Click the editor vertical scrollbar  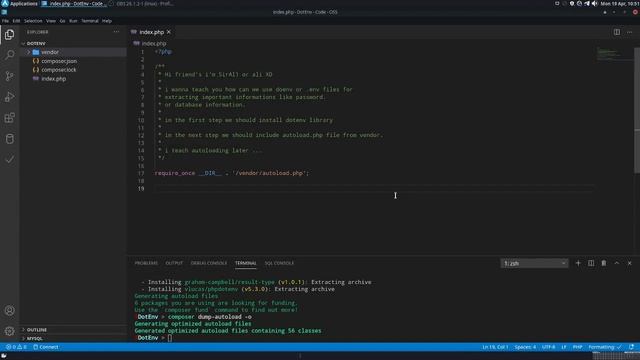coord(637,110)
